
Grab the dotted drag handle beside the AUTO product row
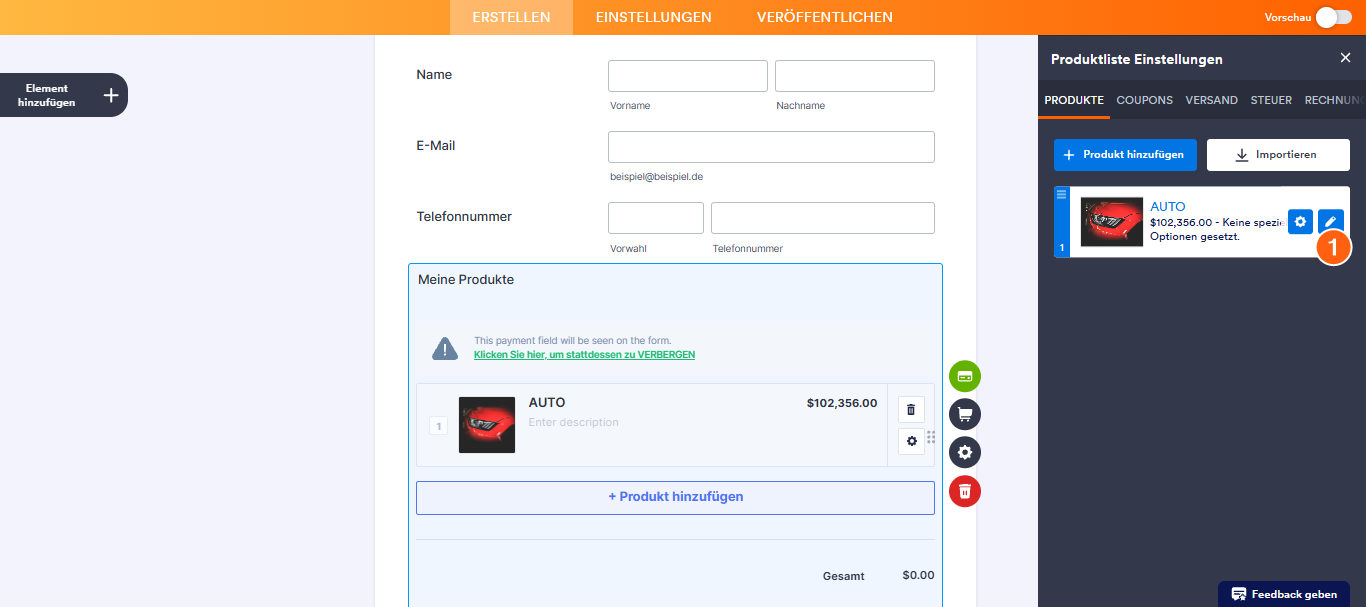pyautogui.click(x=931, y=437)
